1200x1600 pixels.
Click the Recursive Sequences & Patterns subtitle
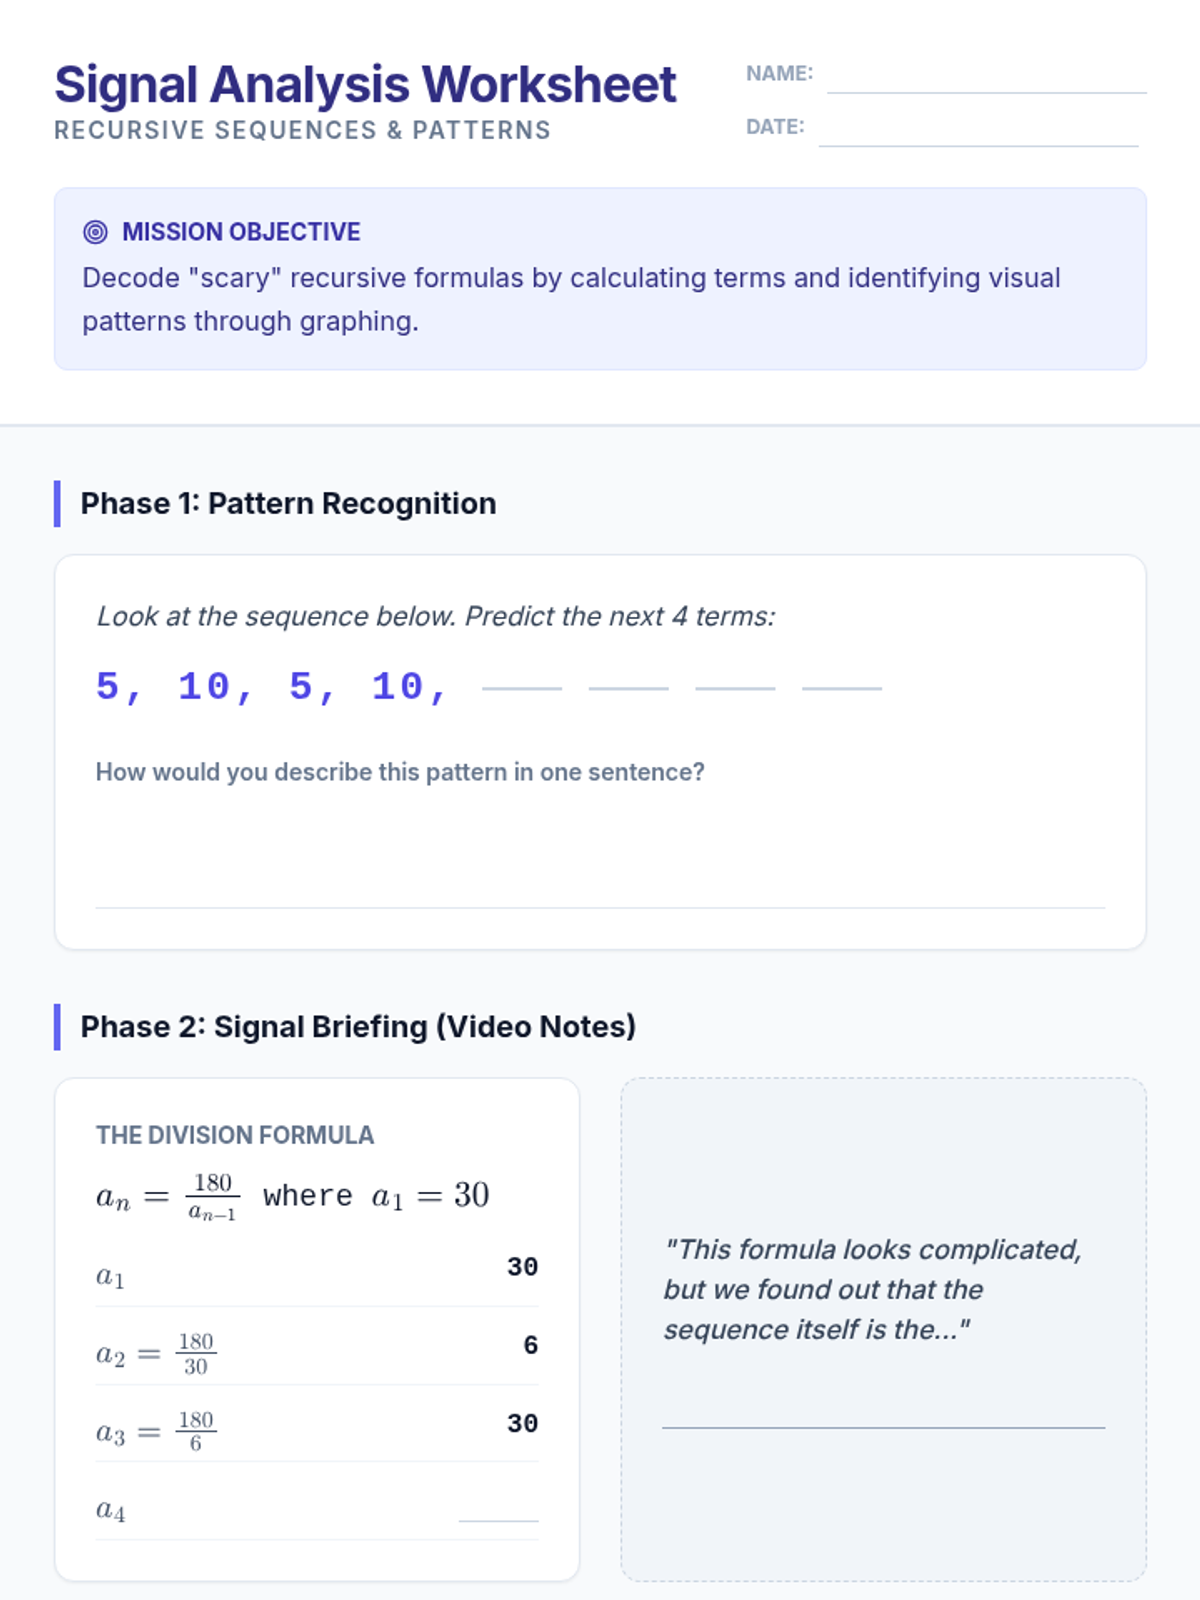(302, 130)
